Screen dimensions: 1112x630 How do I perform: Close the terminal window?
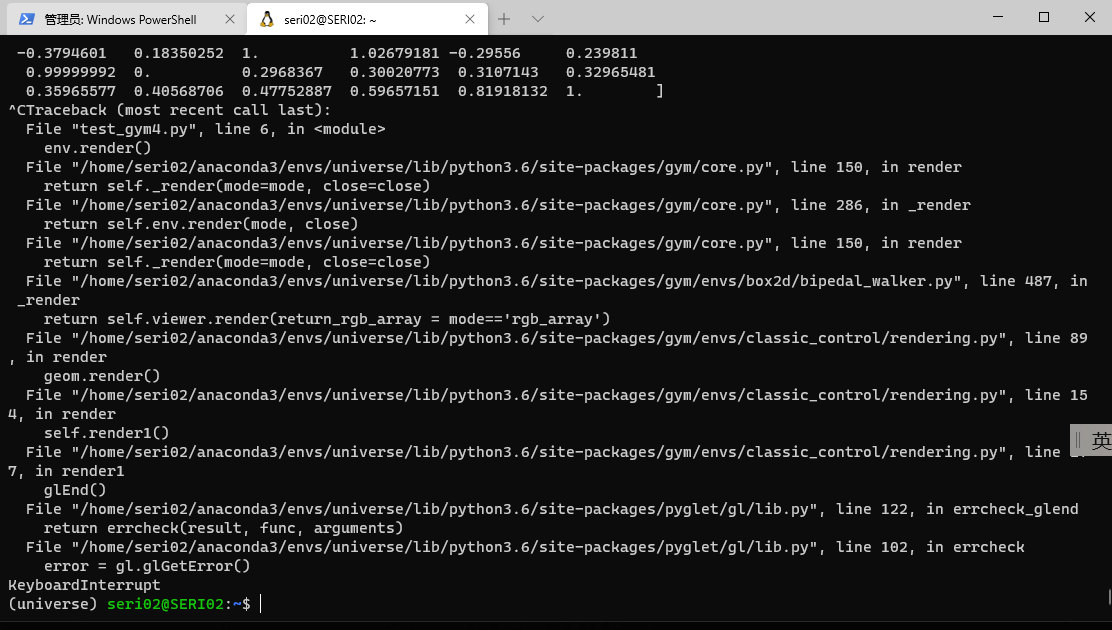coord(1090,17)
